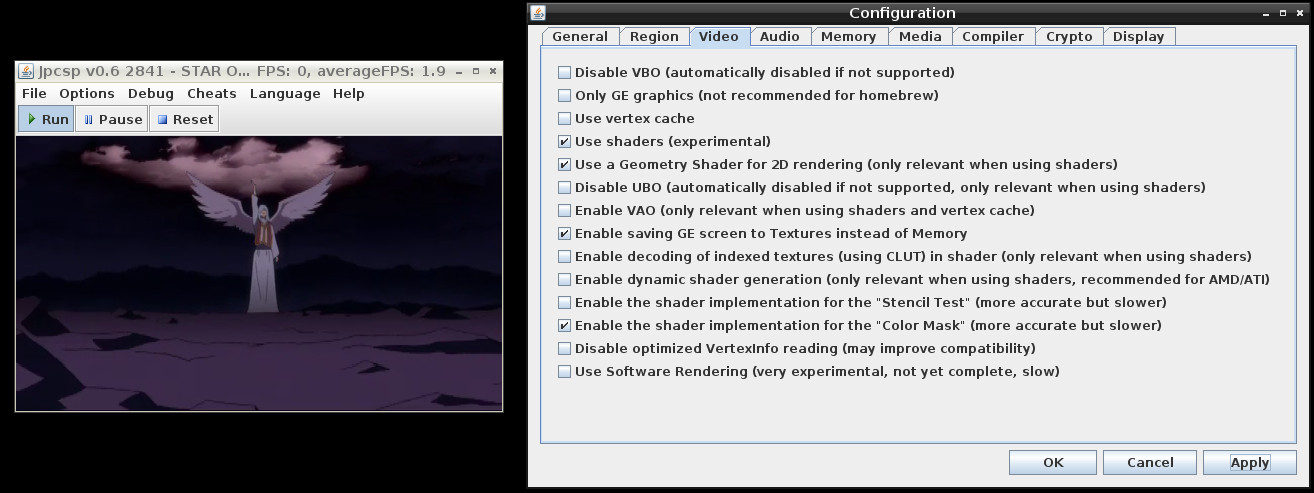Click the game video display in Jpcsp

coord(259,272)
